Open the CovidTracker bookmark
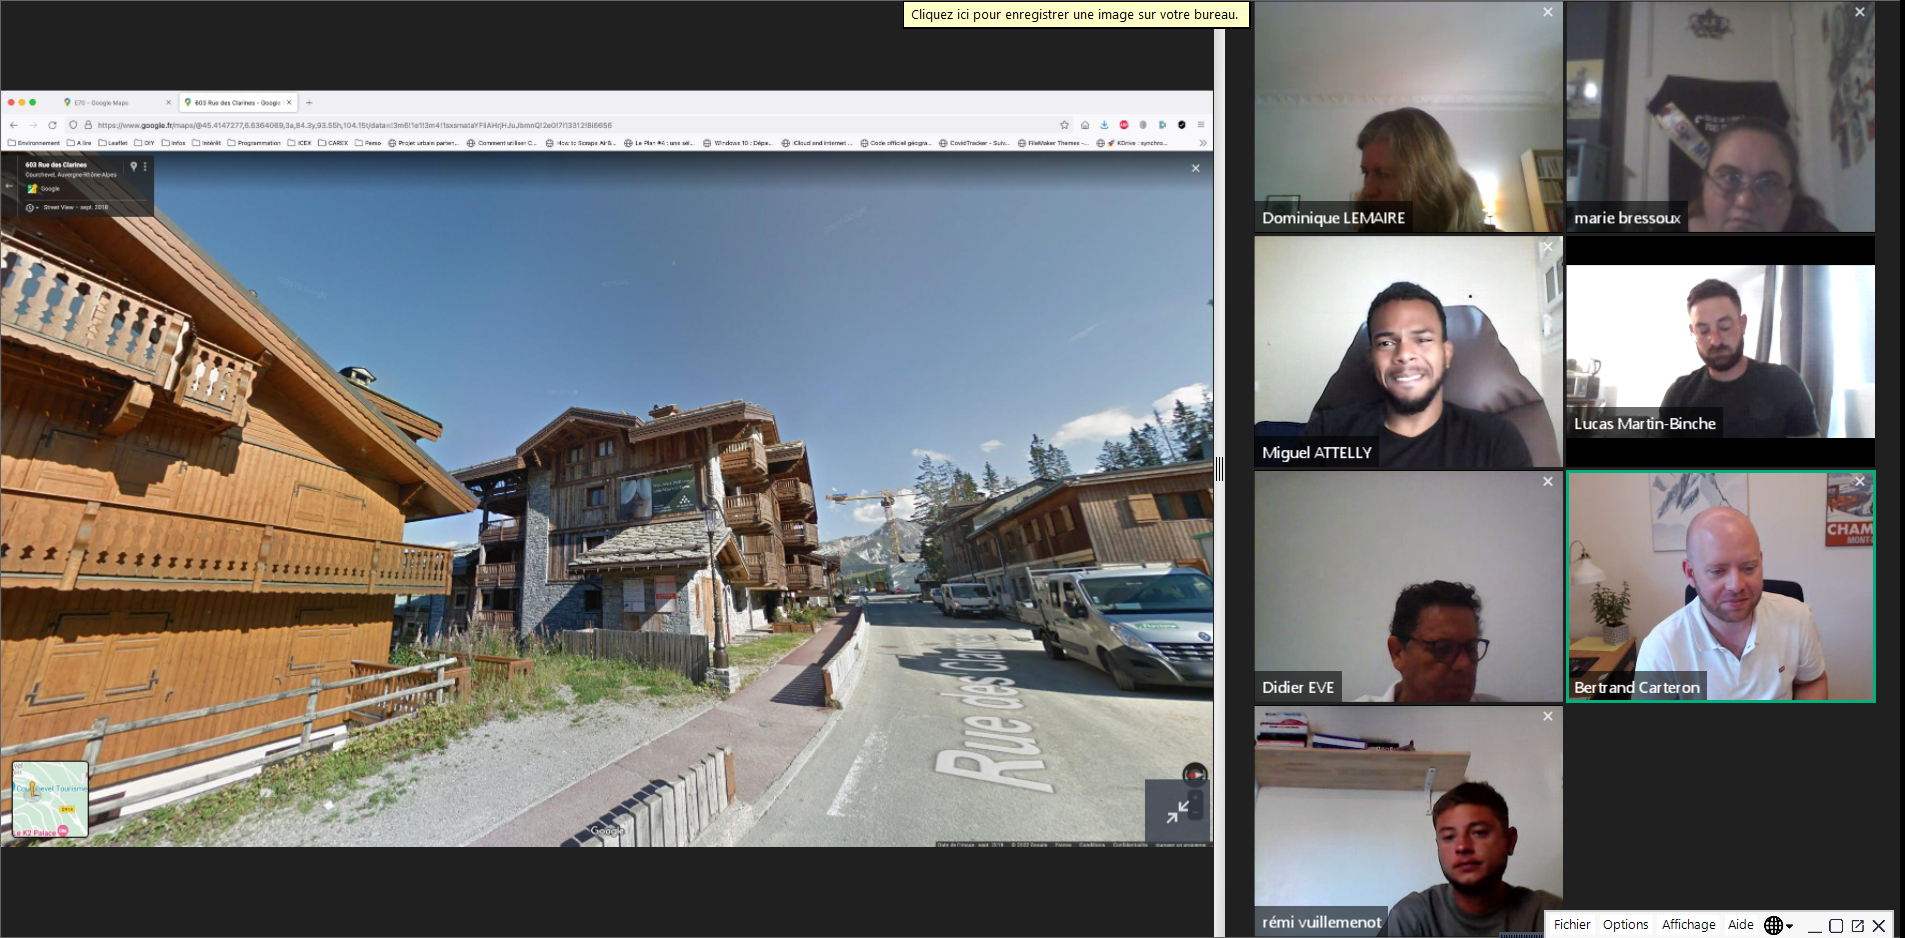Viewport: 1905px width, 938px height. point(975,143)
